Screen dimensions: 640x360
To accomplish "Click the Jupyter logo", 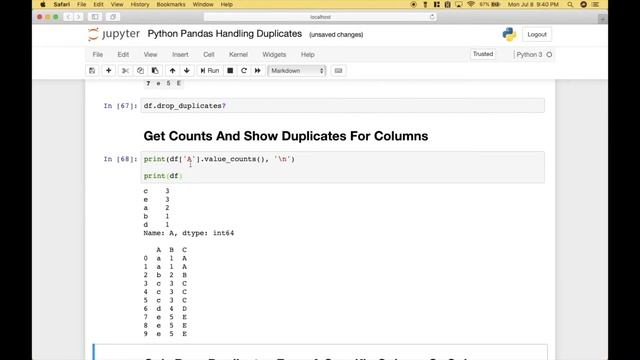I will 114,34.
